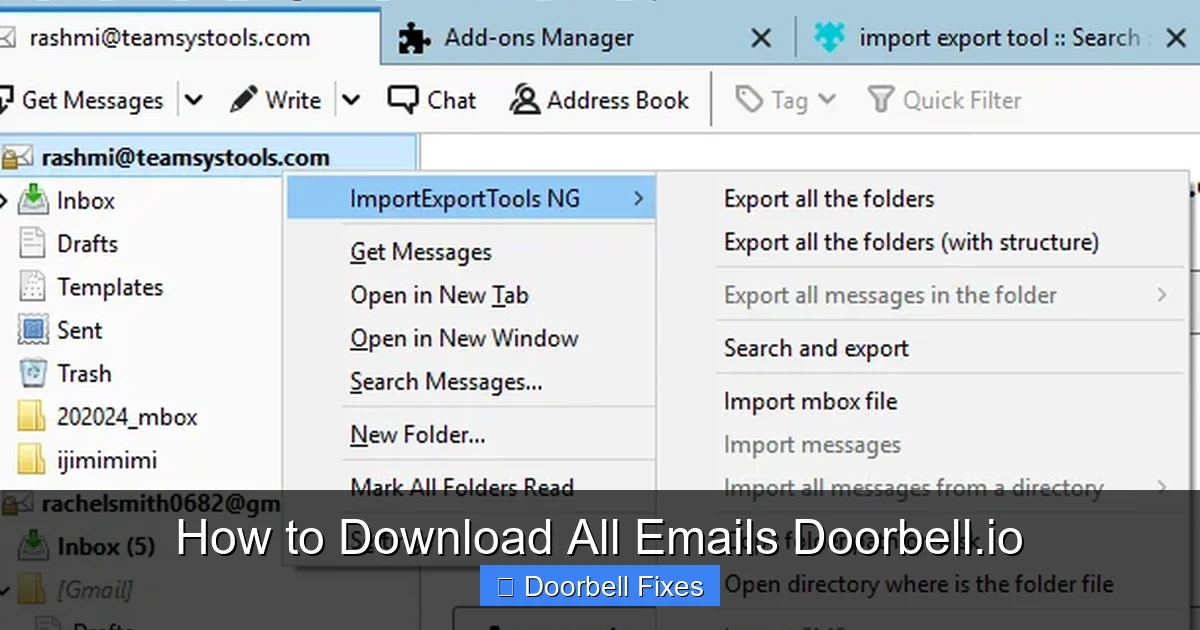Screen dimensions: 1200x630
Task: Open the Write dropdown arrow
Action: (x=350, y=100)
